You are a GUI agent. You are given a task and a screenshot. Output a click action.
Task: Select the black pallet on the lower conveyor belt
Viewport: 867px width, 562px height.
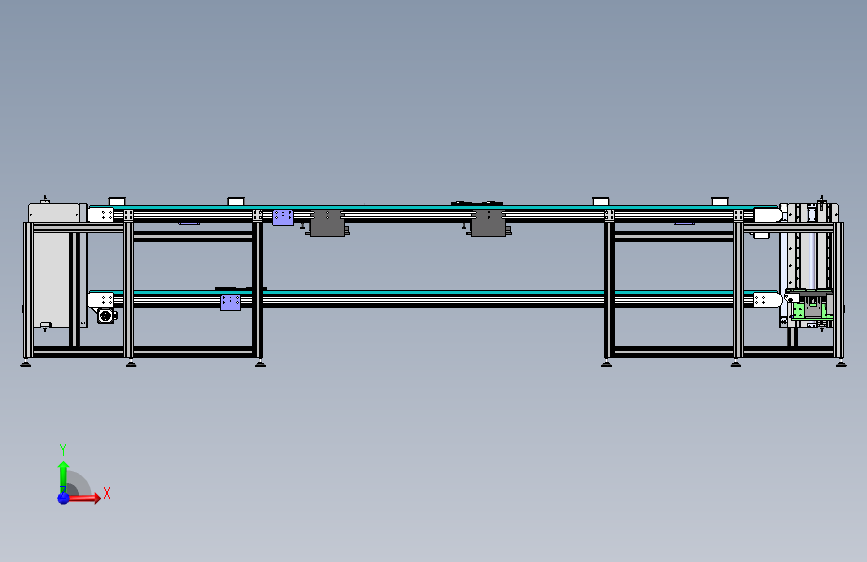pos(241,288)
